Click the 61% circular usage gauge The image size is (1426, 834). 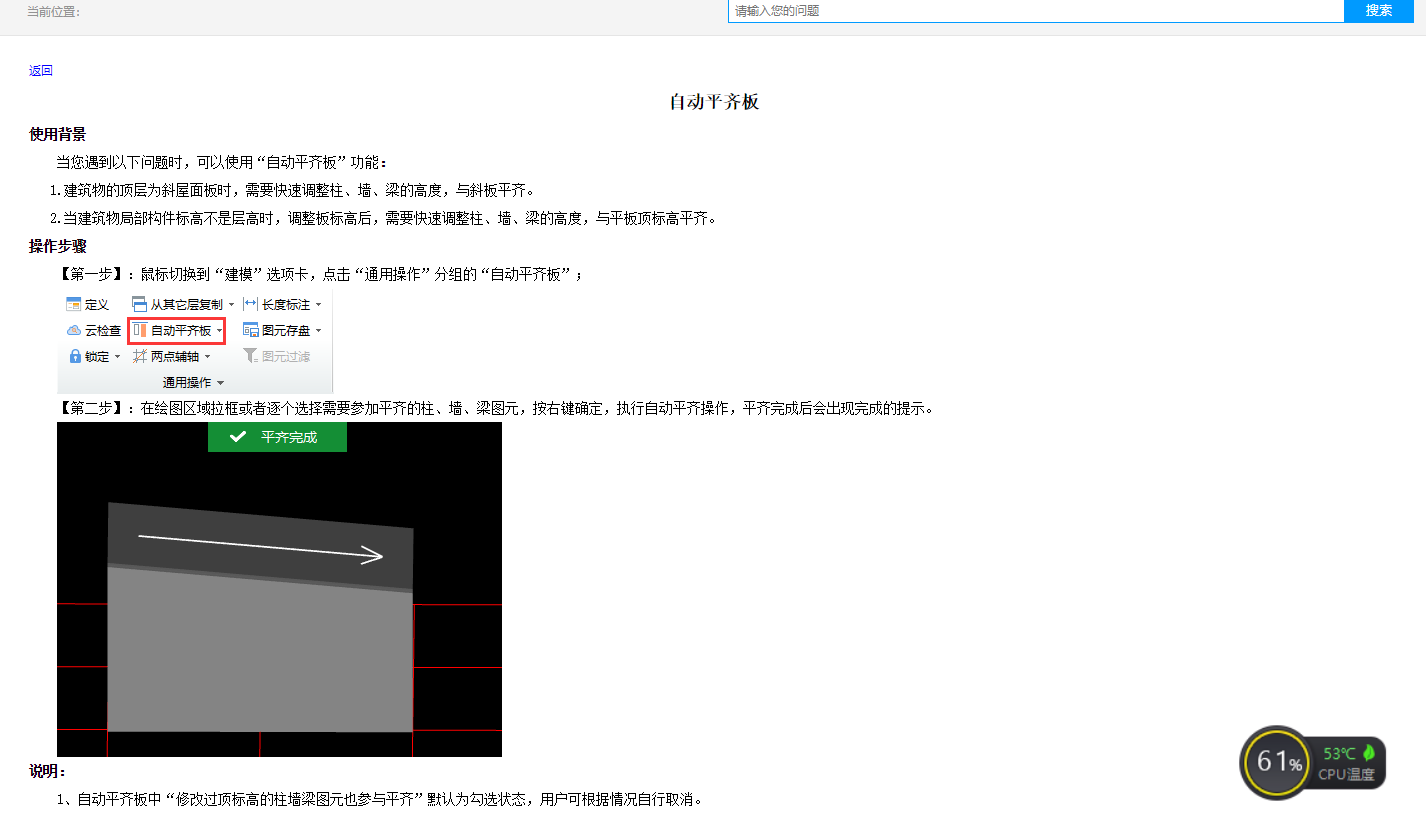point(1276,762)
